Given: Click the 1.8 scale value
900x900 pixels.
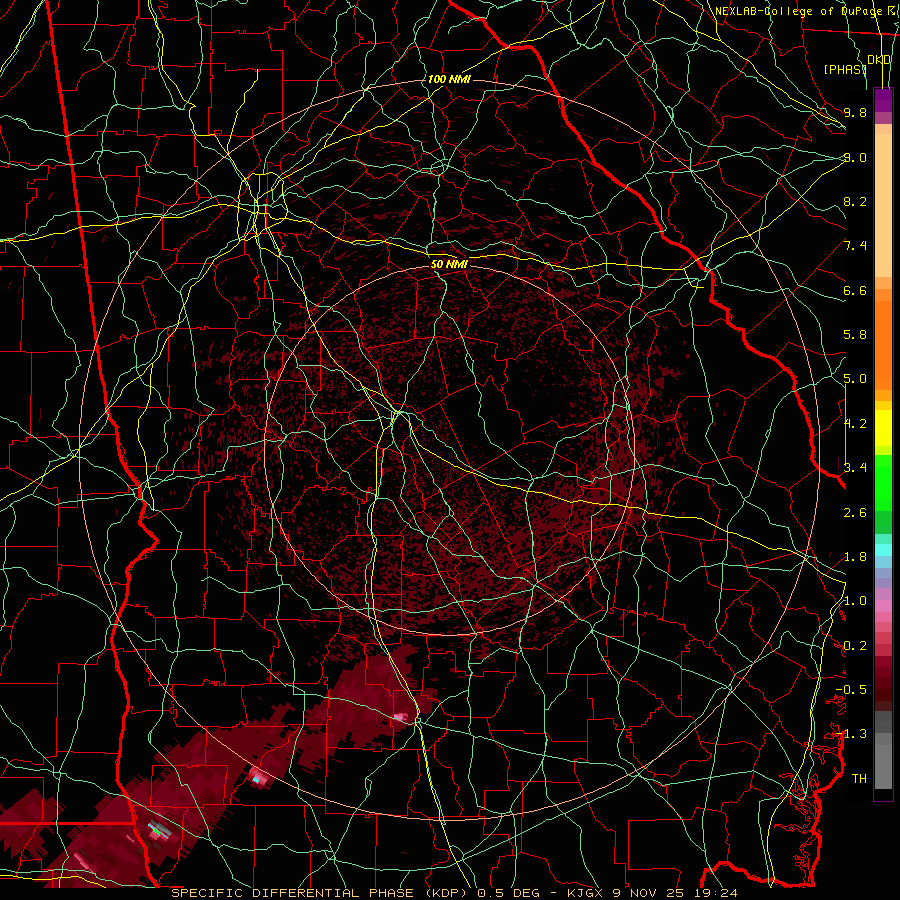Looking at the screenshot, I should click(855, 557).
